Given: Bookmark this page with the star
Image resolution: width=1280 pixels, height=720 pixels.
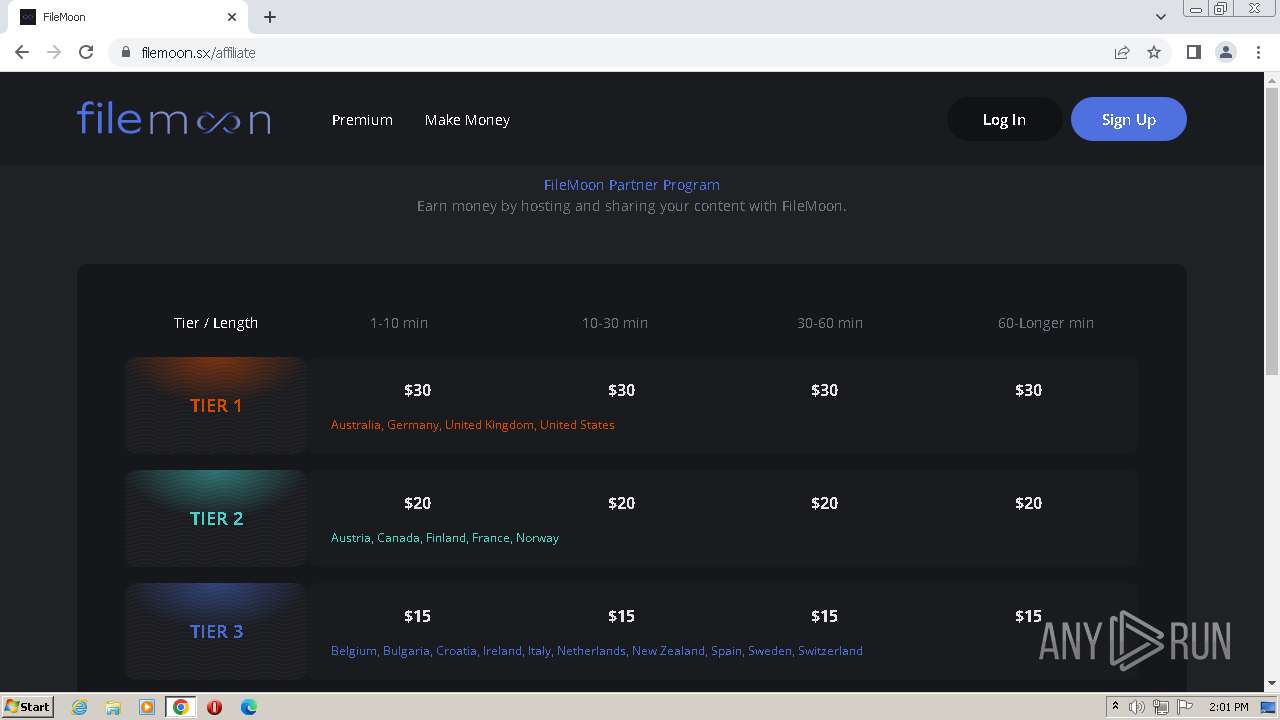Looking at the screenshot, I should point(1154,52).
